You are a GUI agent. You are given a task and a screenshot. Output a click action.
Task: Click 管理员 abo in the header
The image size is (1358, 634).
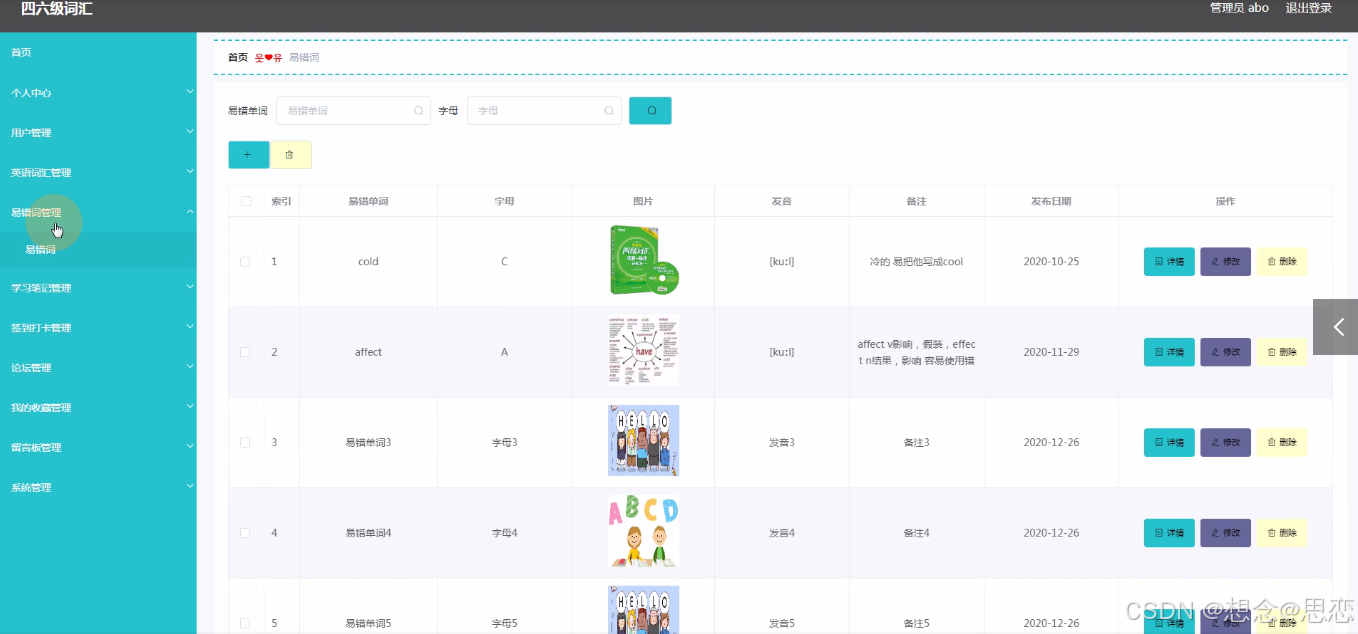click(1239, 8)
